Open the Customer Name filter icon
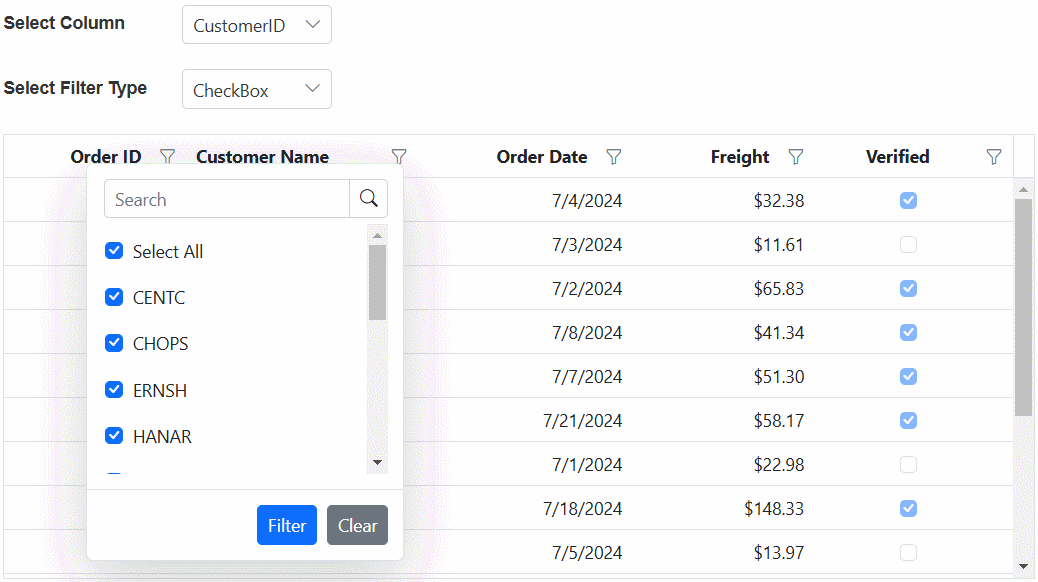This screenshot has height=582, width=1038. pos(399,157)
